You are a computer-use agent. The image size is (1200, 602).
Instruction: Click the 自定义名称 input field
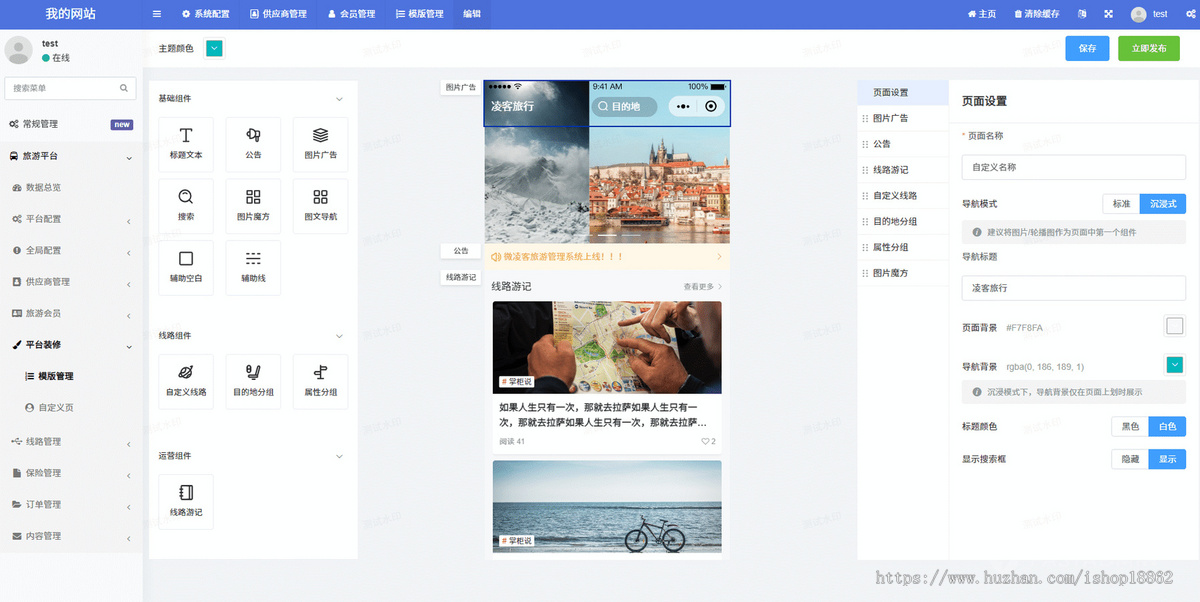tap(1073, 167)
